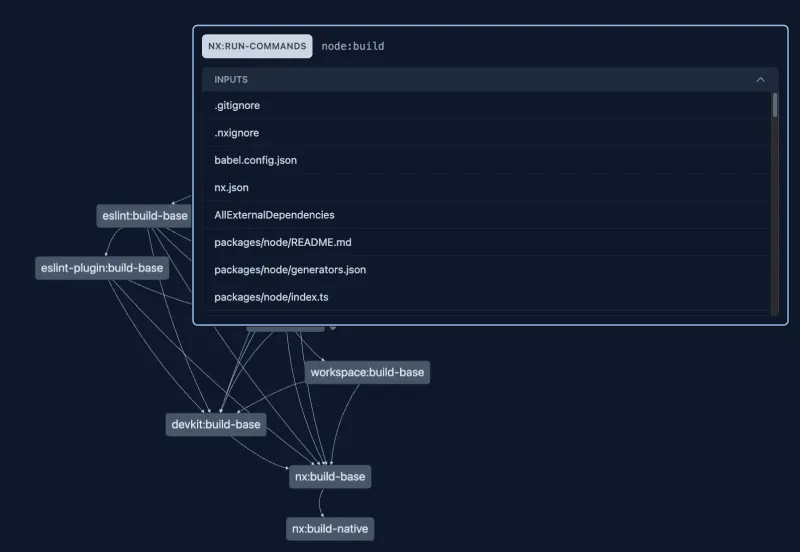This screenshot has height=552, width=800.
Task: Click the nx:build-native task node
Action: (330, 529)
